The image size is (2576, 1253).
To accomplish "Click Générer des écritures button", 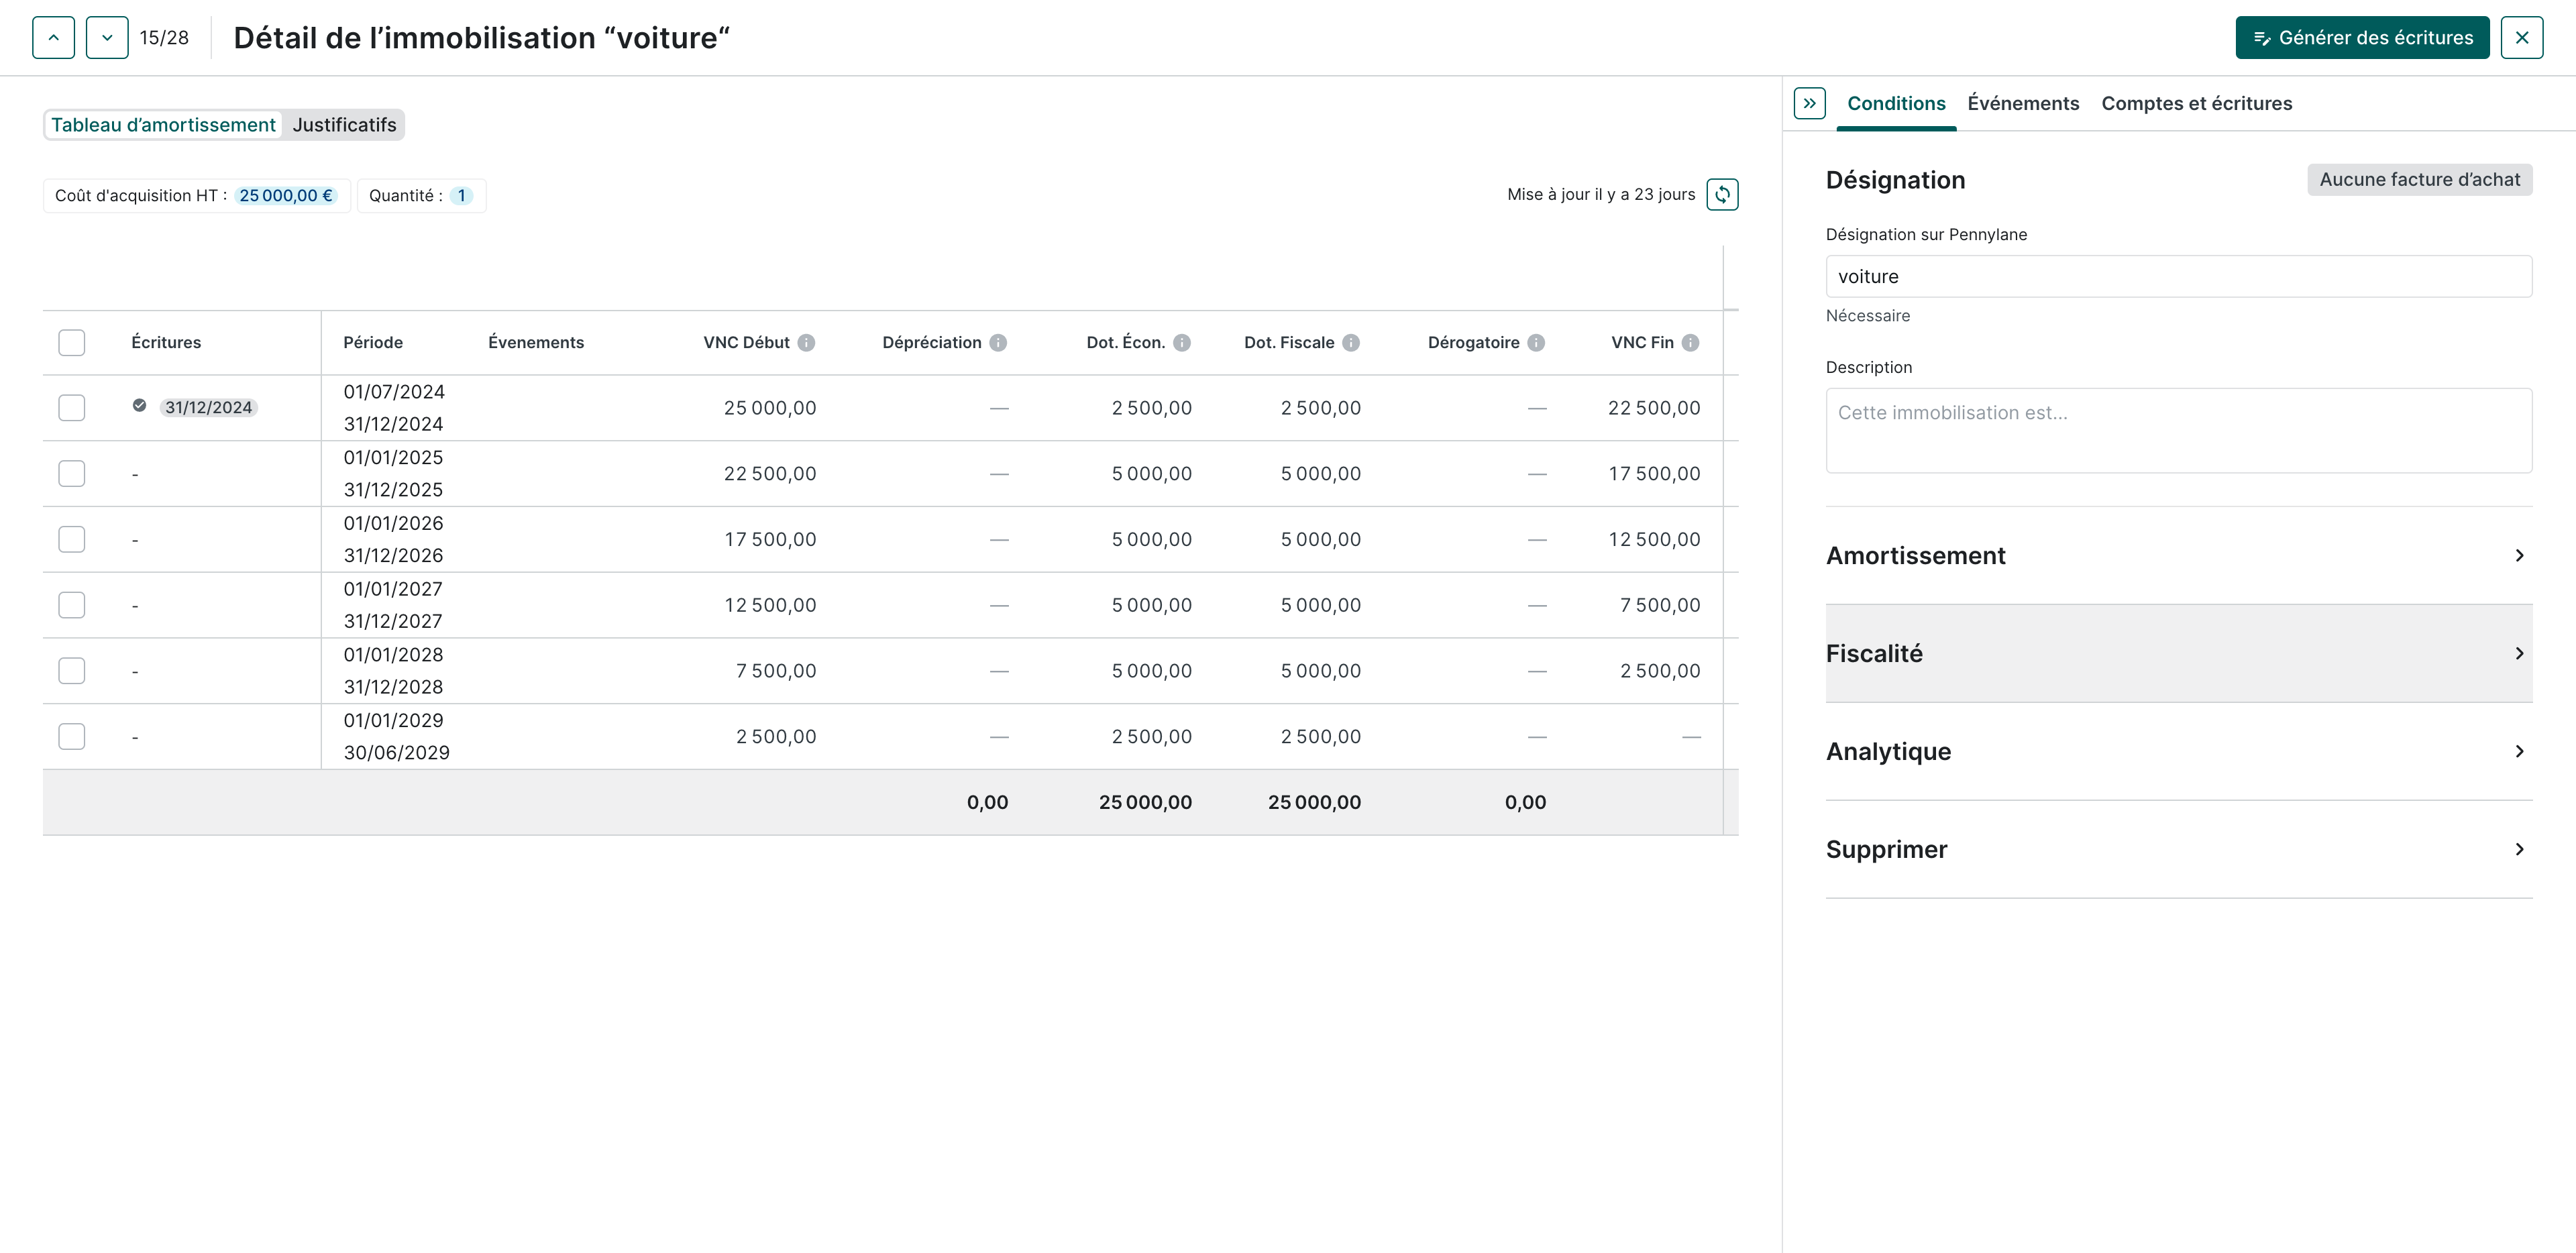I will pos(2362,38).
